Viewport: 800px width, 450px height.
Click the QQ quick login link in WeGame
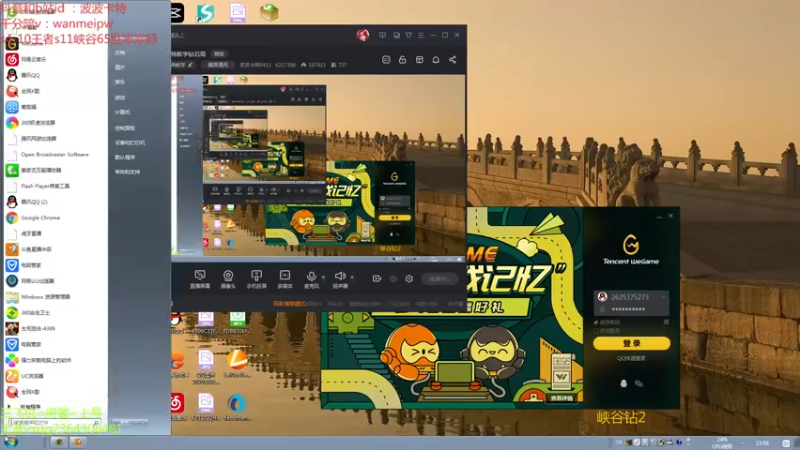point(631,358)
